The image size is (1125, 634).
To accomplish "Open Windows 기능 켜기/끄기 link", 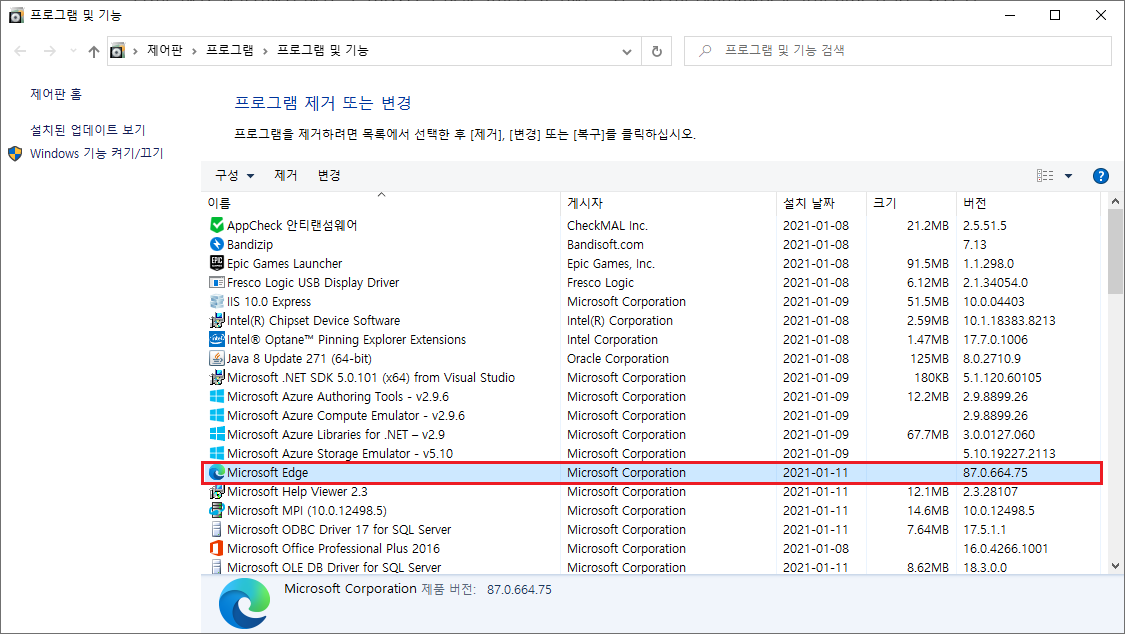I will [x=97, y=153].
